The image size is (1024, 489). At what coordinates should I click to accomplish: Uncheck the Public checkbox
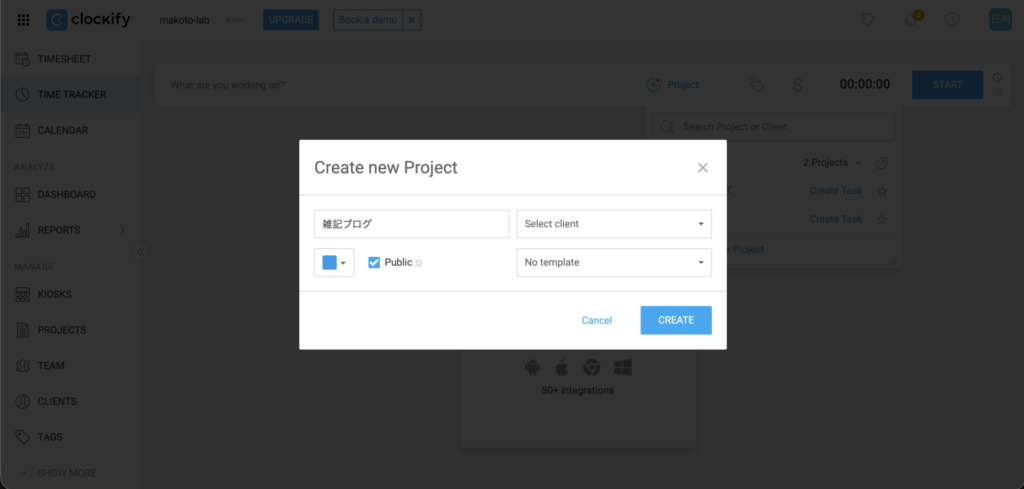click(x=374, y=262)
